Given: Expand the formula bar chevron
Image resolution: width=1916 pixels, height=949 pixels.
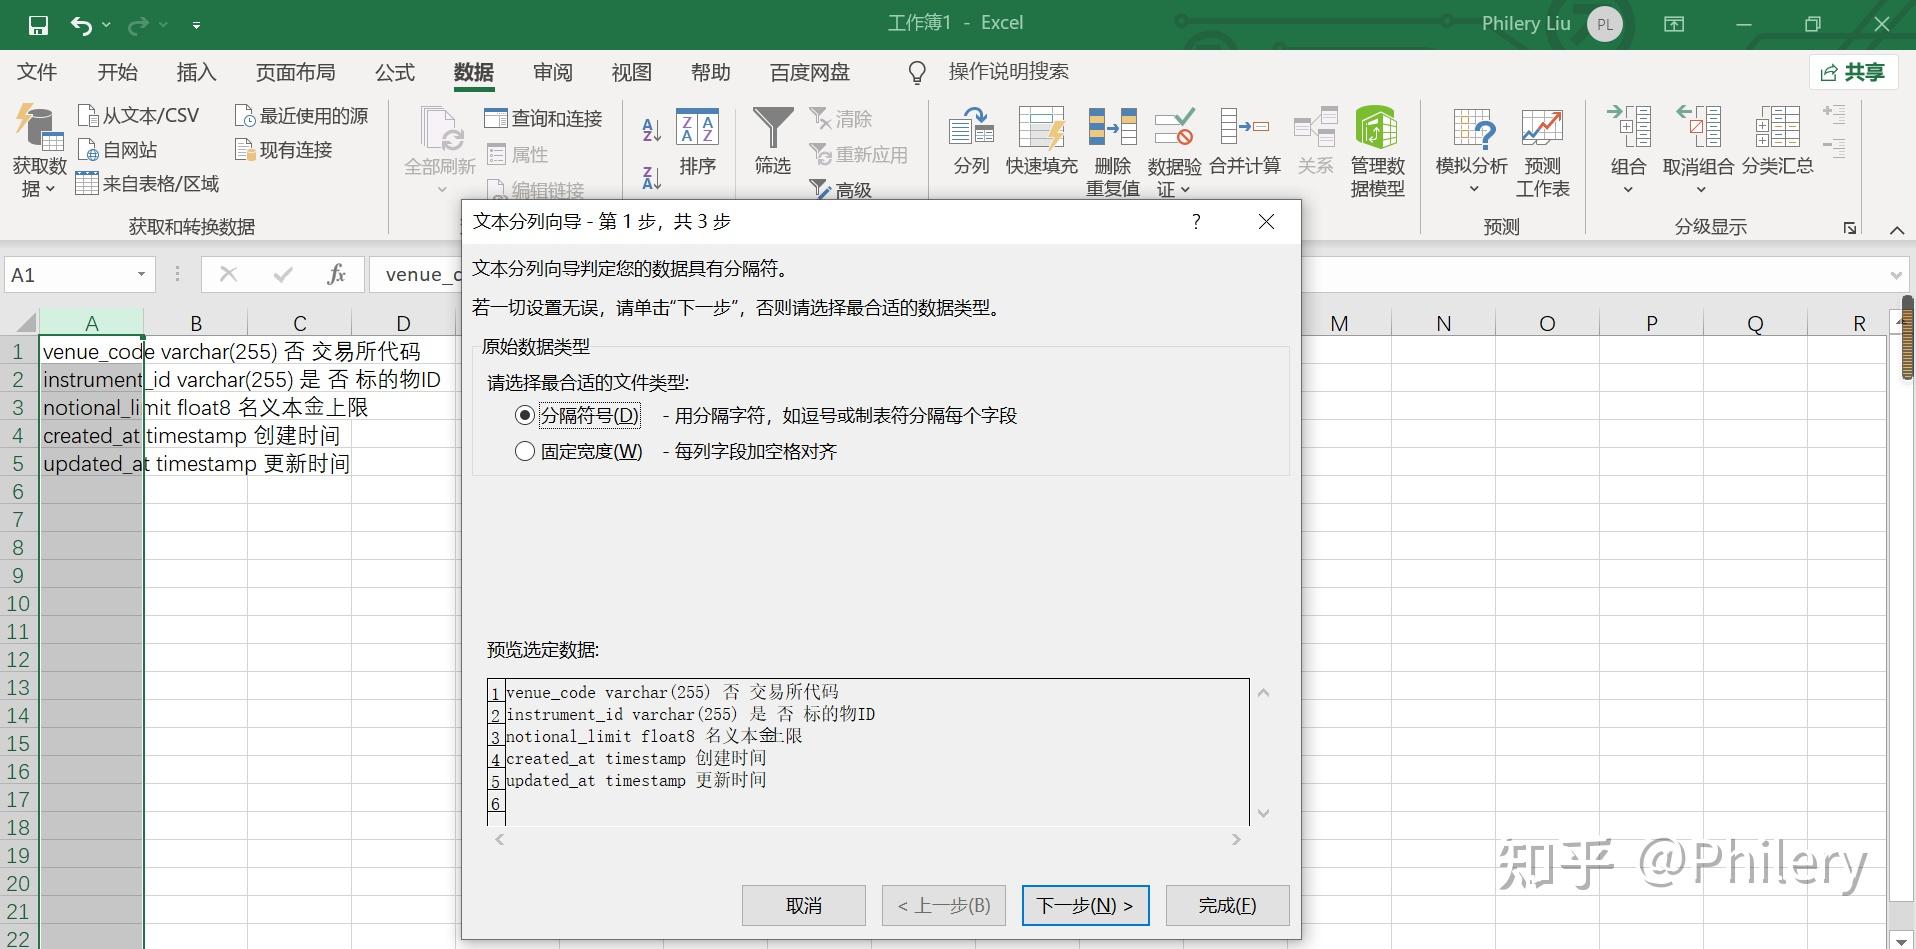Looking at the screenshot, I should 1896,275.
